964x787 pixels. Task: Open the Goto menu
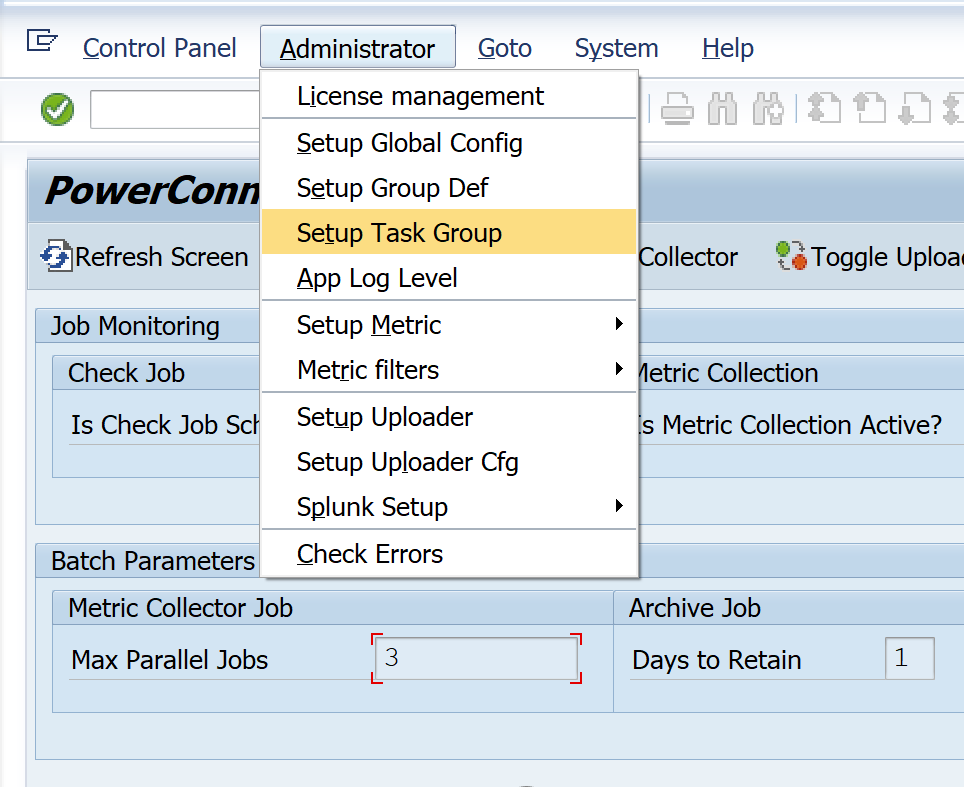504,48
